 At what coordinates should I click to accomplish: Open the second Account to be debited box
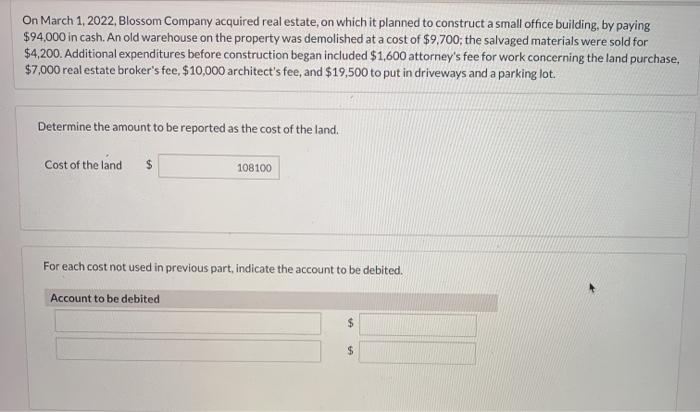coord(188,350)
